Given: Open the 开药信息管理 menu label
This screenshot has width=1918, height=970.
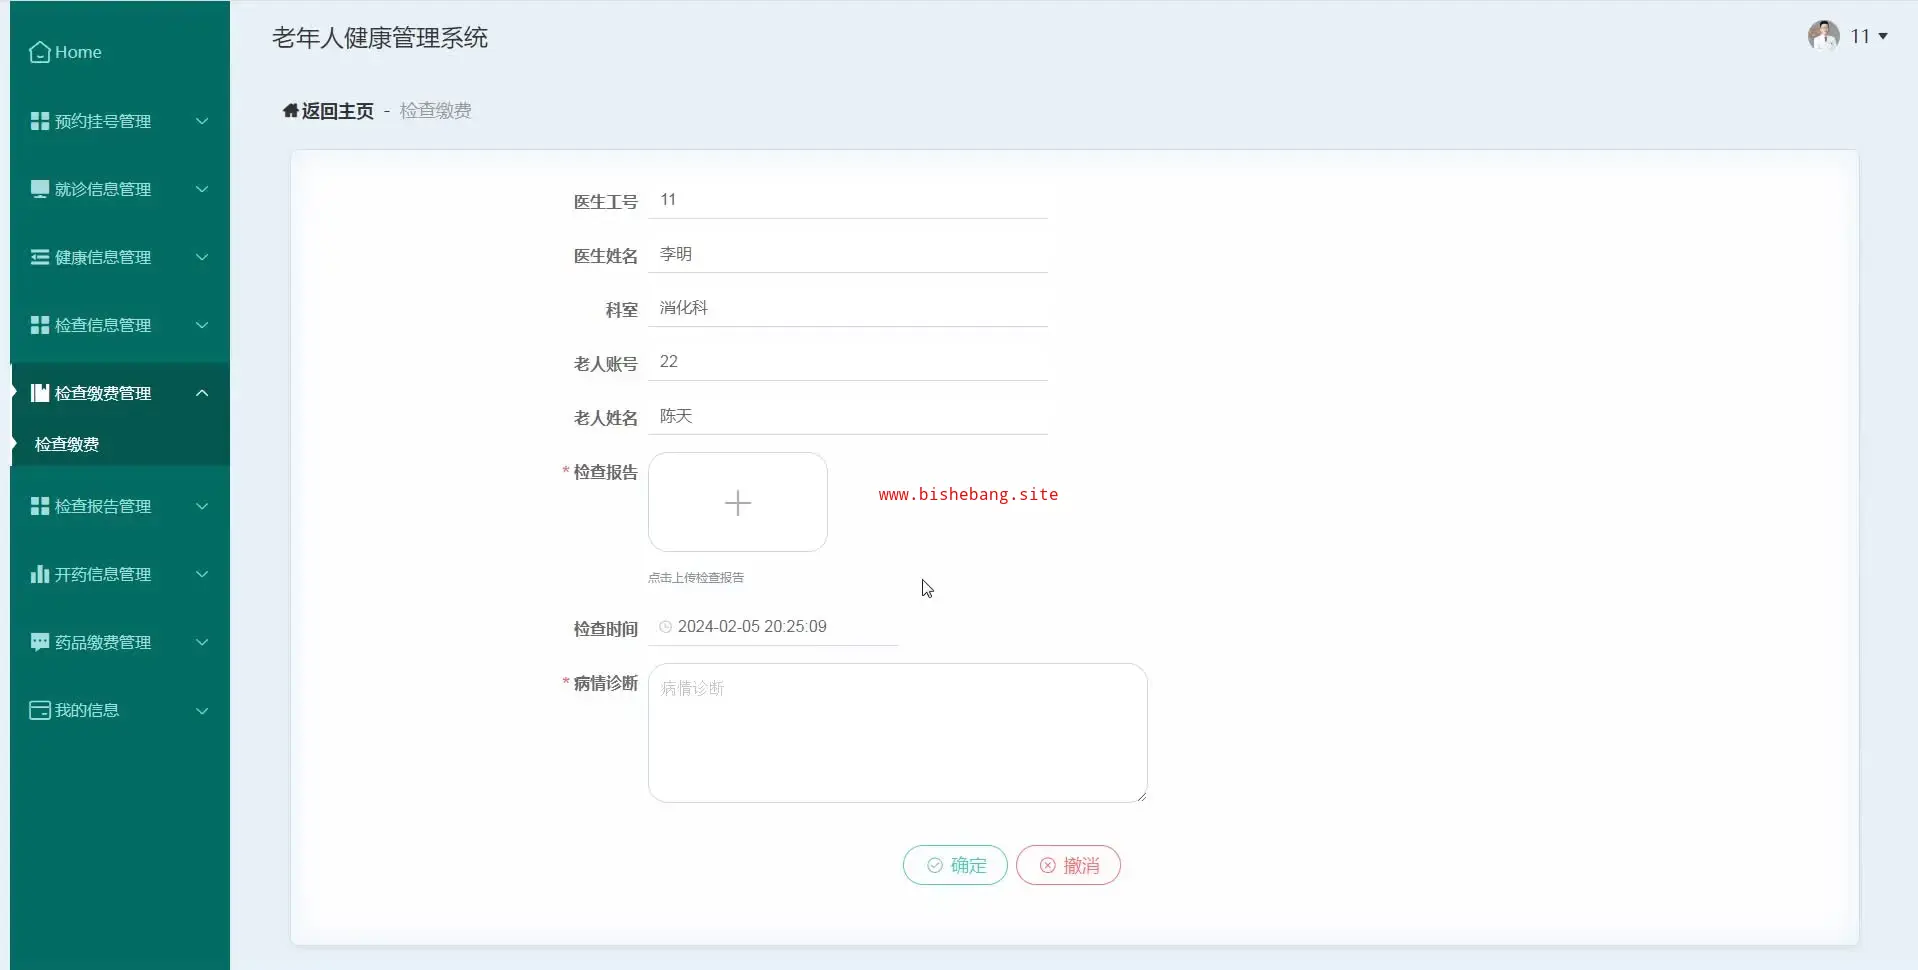Looking at the screenshot, I should coord(103,574).
